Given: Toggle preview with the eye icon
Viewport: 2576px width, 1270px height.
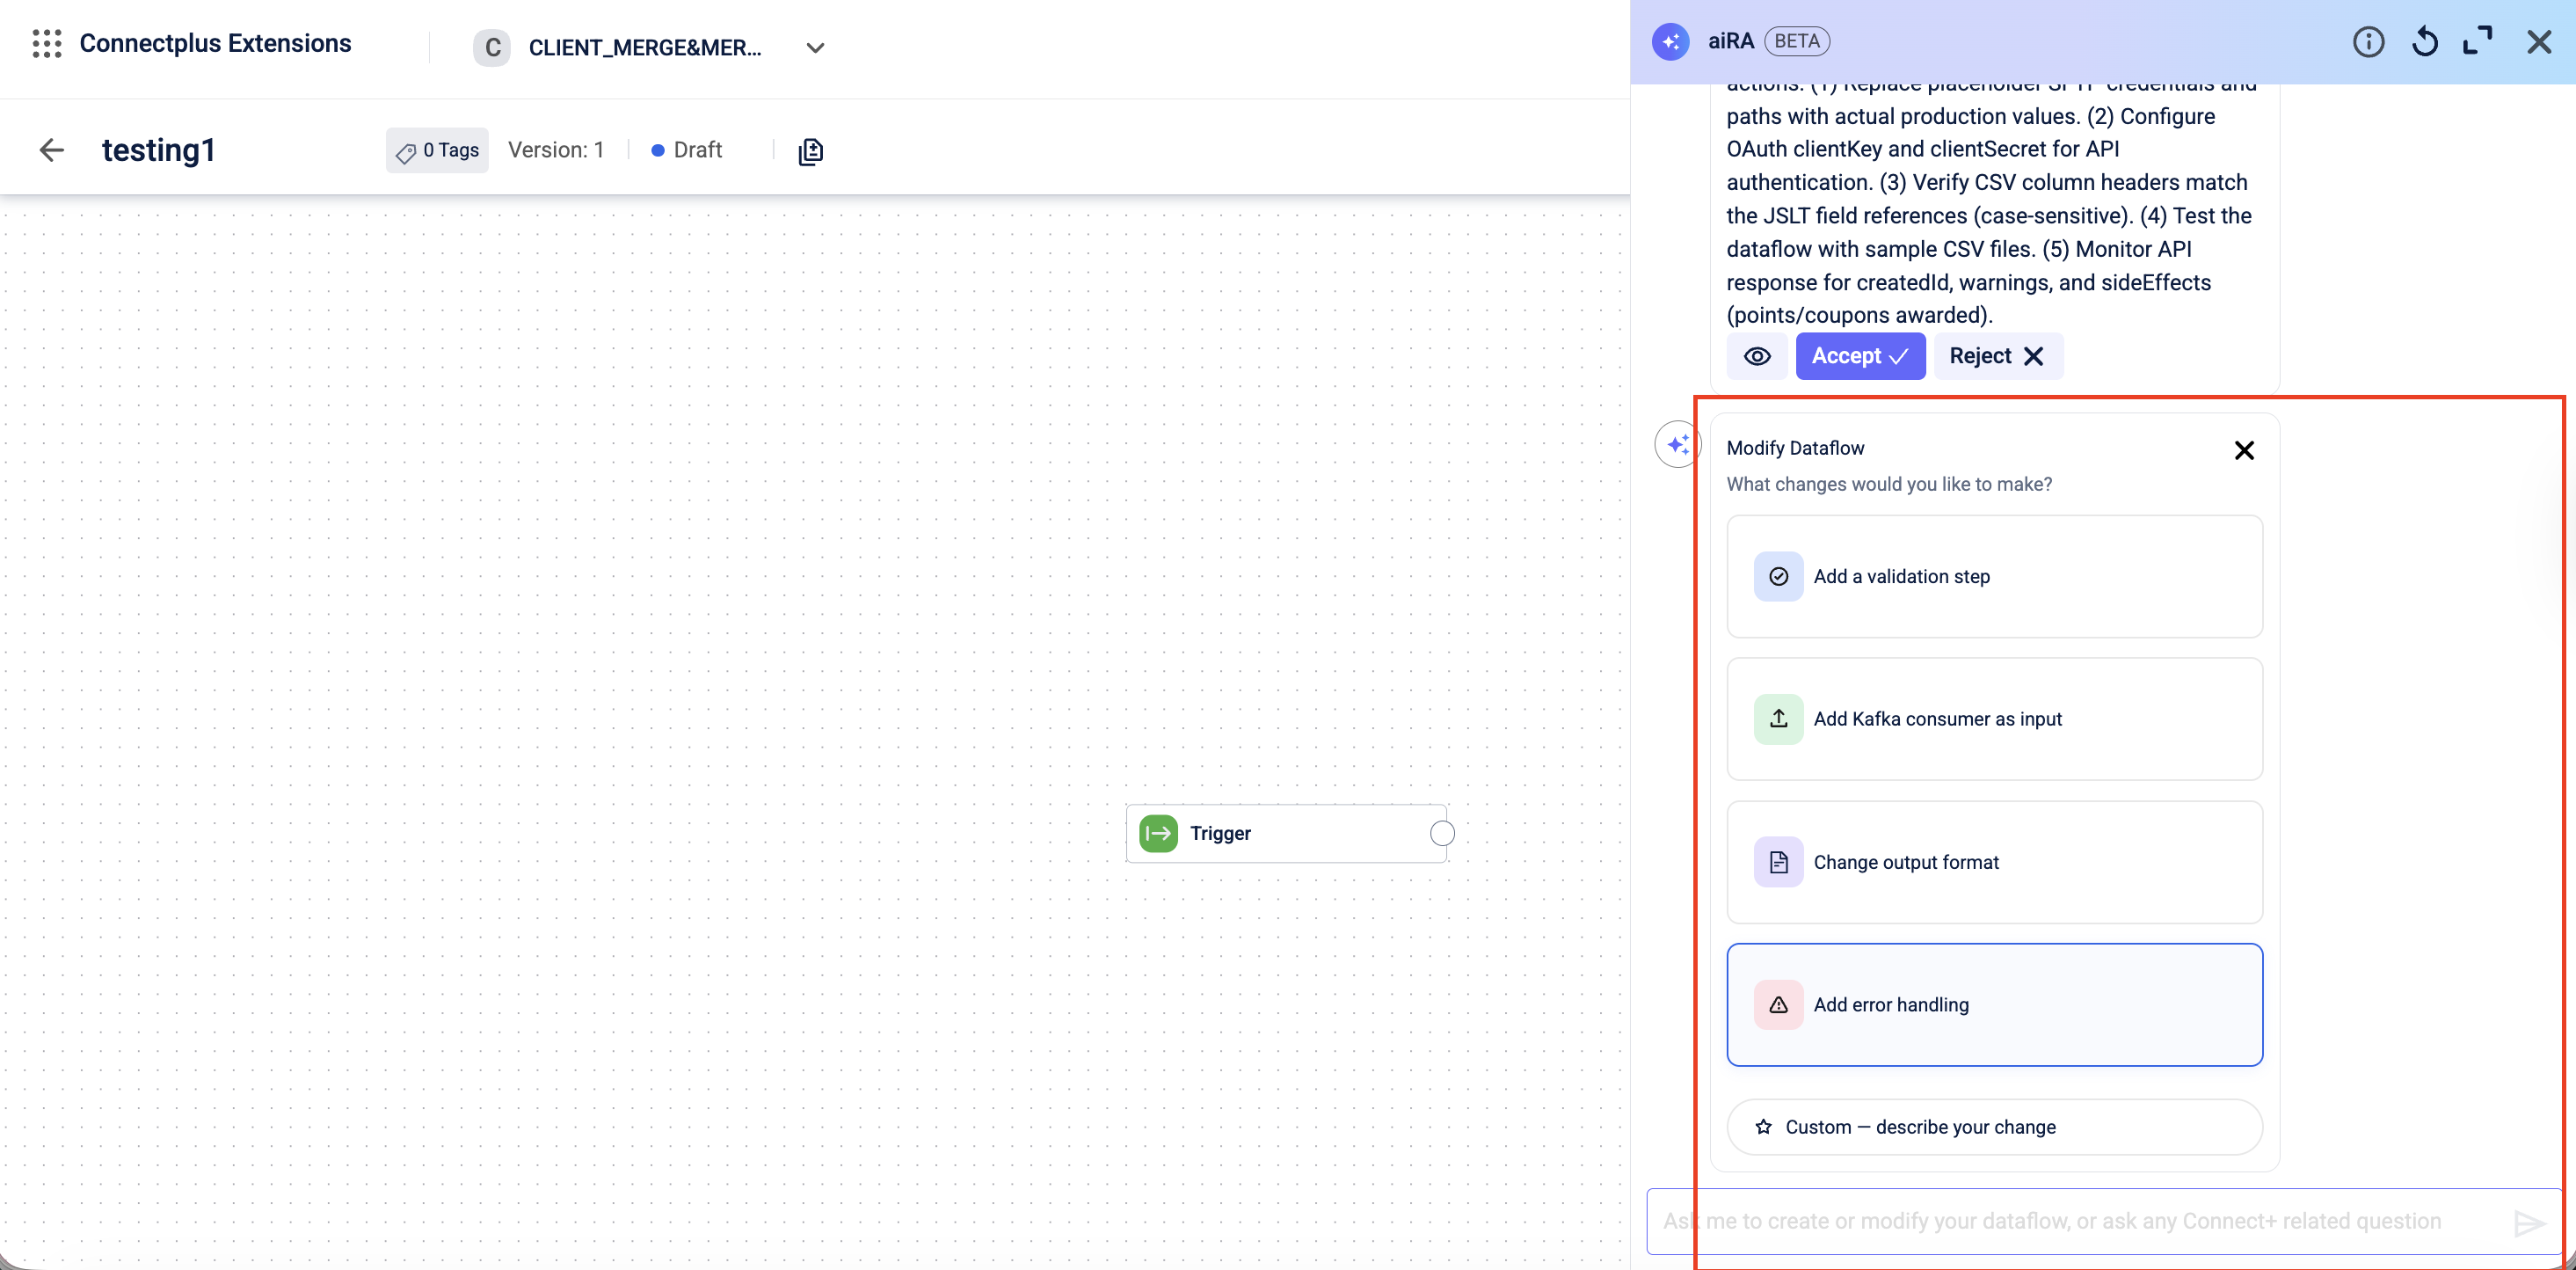Looking at the screenshot, I should click(x=1757, y=356).
